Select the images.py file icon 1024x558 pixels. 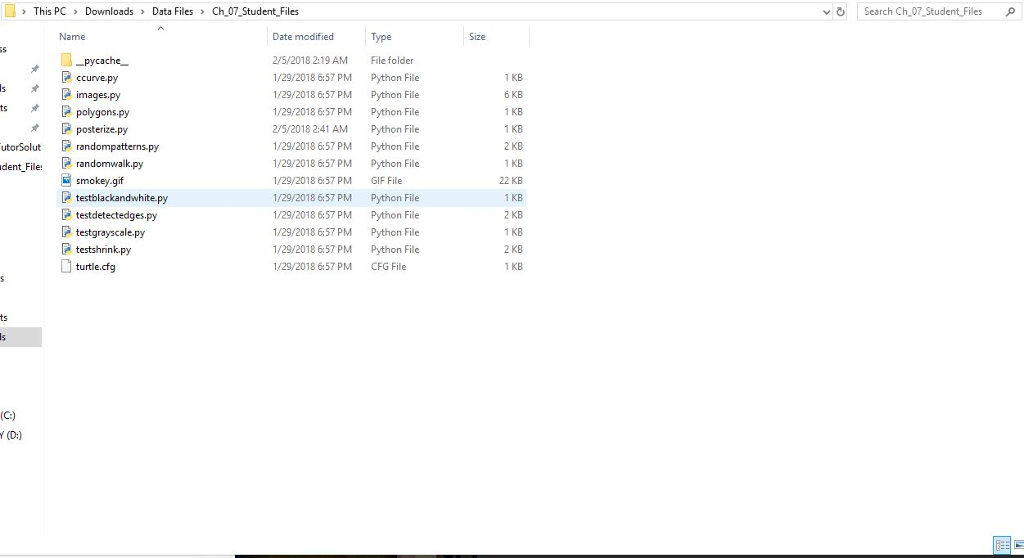click(66, 95)
